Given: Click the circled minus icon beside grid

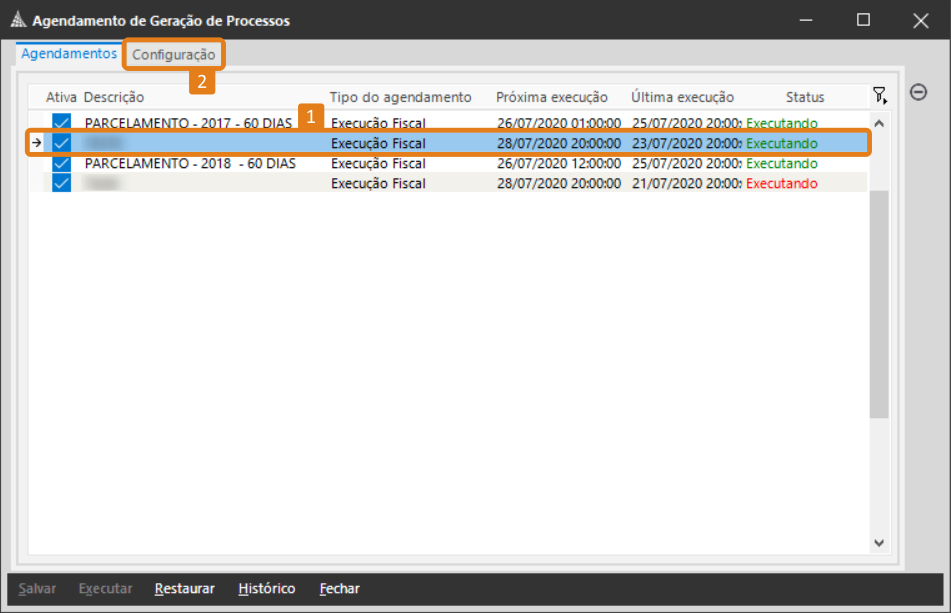Looking at the screenshot, I should pos(918,92).
